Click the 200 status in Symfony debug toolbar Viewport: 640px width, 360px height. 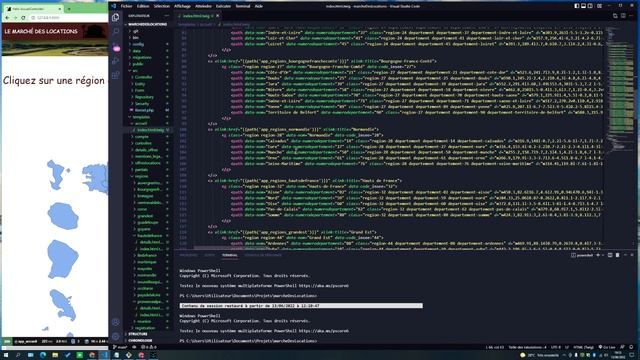[7, 341]
